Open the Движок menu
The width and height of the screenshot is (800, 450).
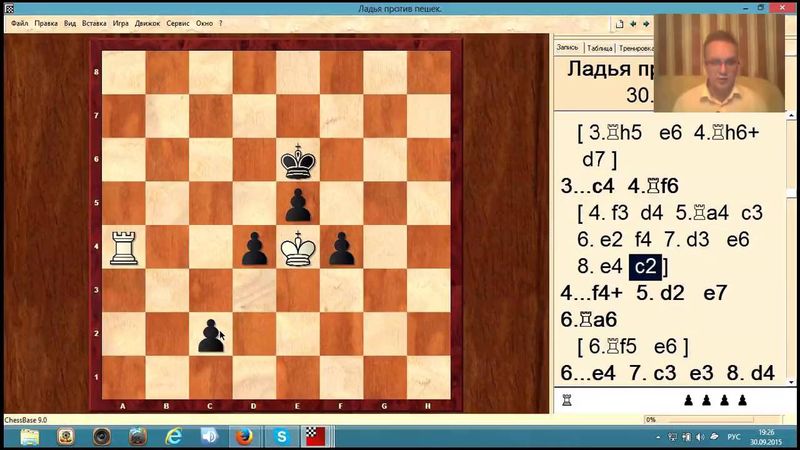click(x=145, y=21)
